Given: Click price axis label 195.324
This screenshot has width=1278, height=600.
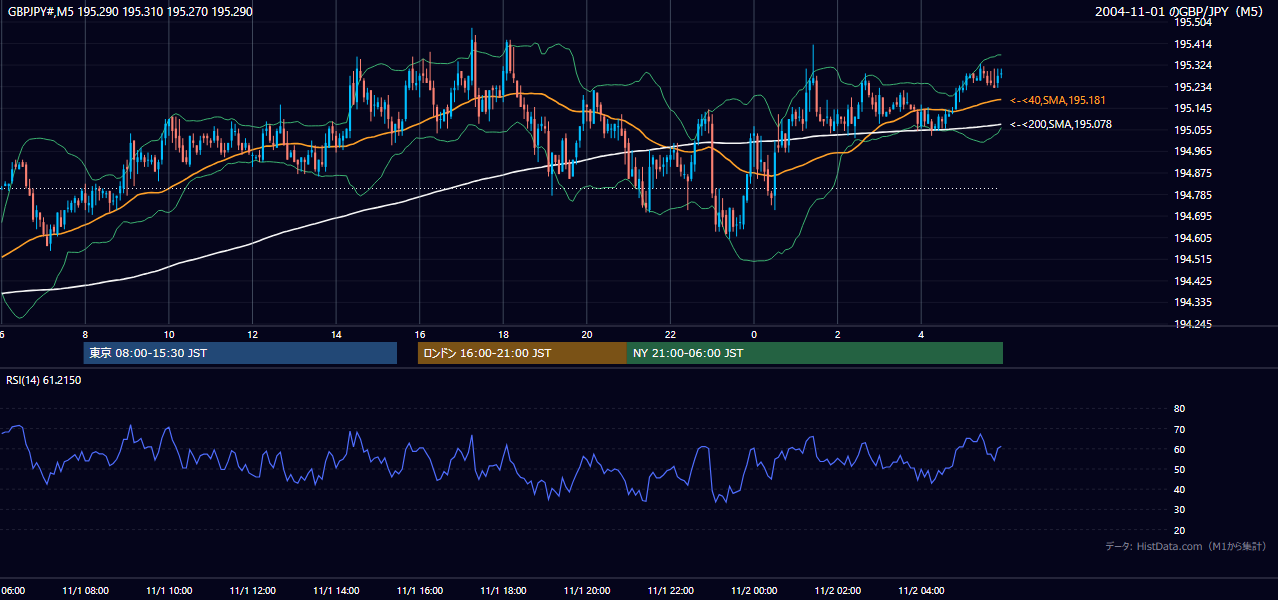Looking at the screenshot, I should coord(1193,65).
